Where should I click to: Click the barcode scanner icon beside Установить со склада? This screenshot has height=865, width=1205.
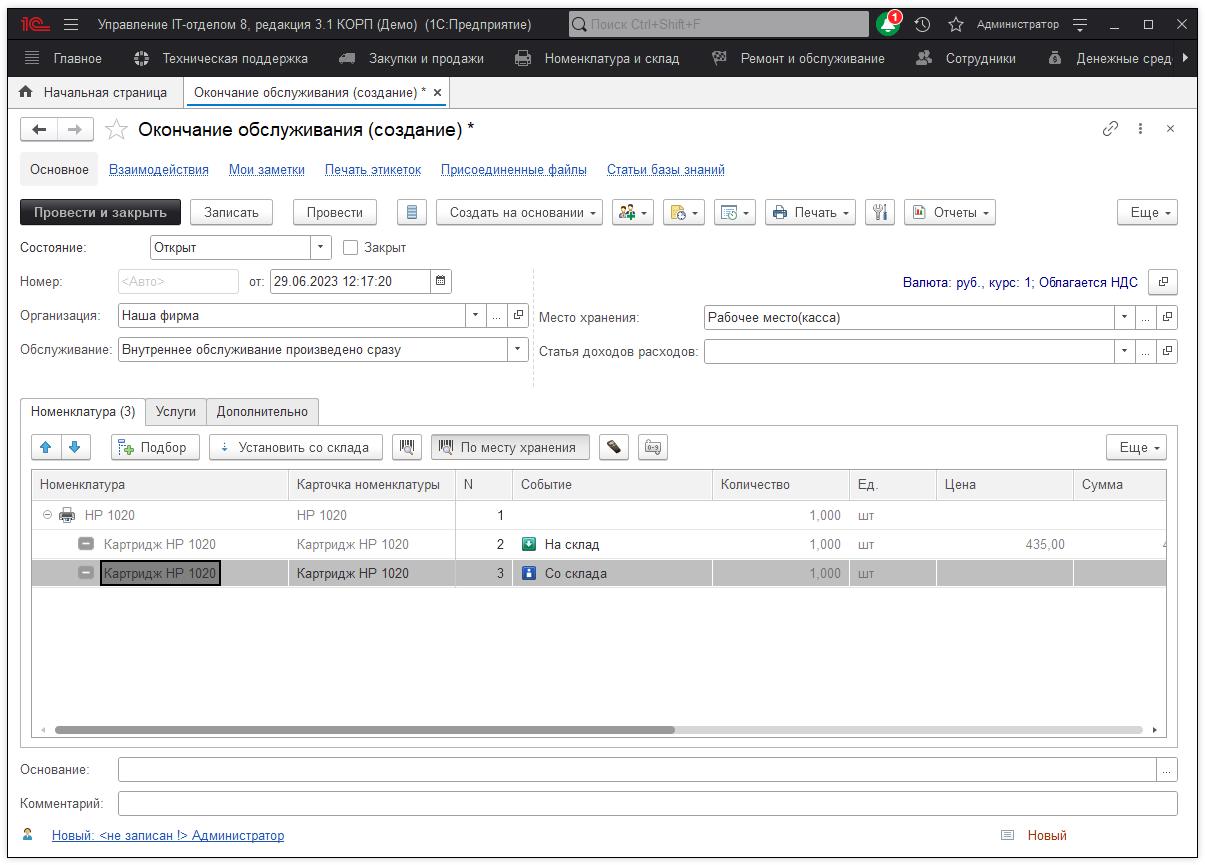pos(406,448)
